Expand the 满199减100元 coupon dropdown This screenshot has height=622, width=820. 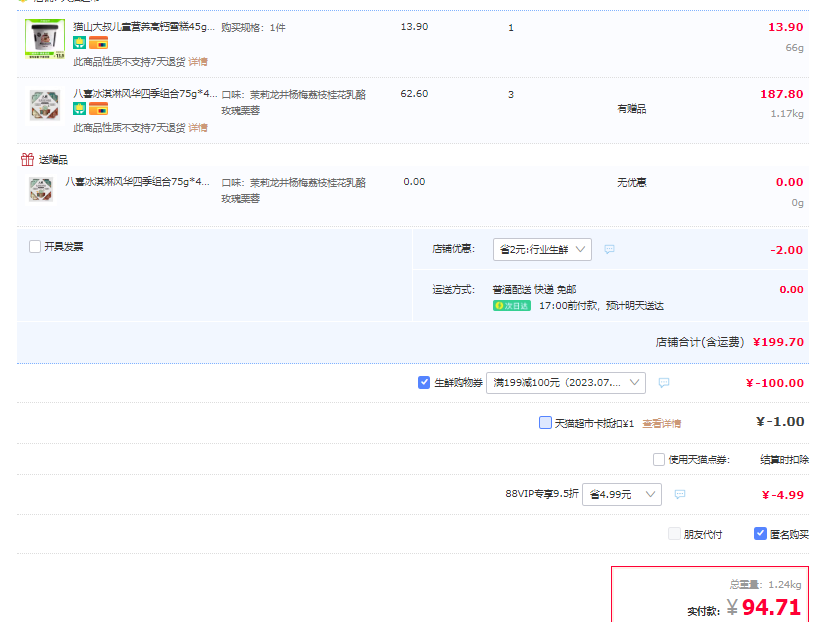click(x=566, y=383)
